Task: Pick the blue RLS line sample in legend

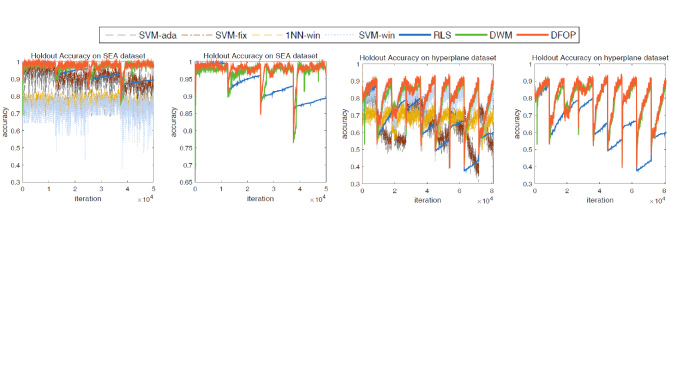Action: point(414,35)
